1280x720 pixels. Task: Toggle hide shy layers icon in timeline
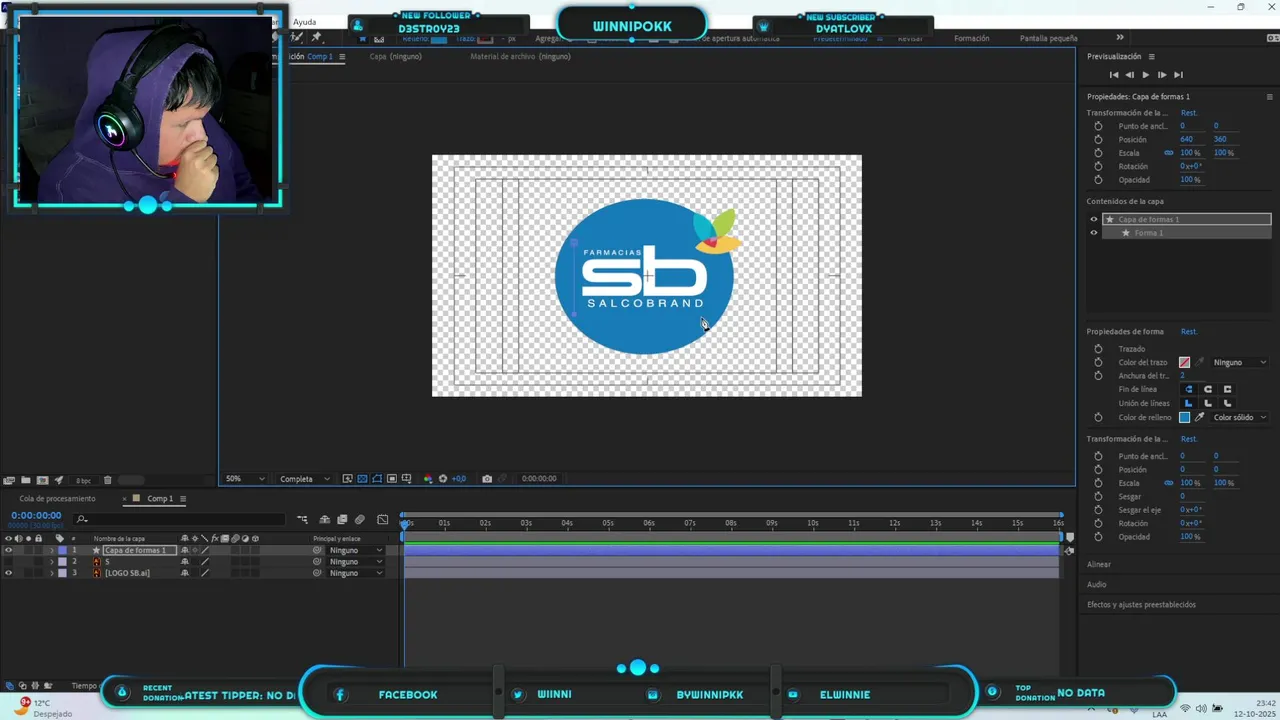click(x=324, y=520)
